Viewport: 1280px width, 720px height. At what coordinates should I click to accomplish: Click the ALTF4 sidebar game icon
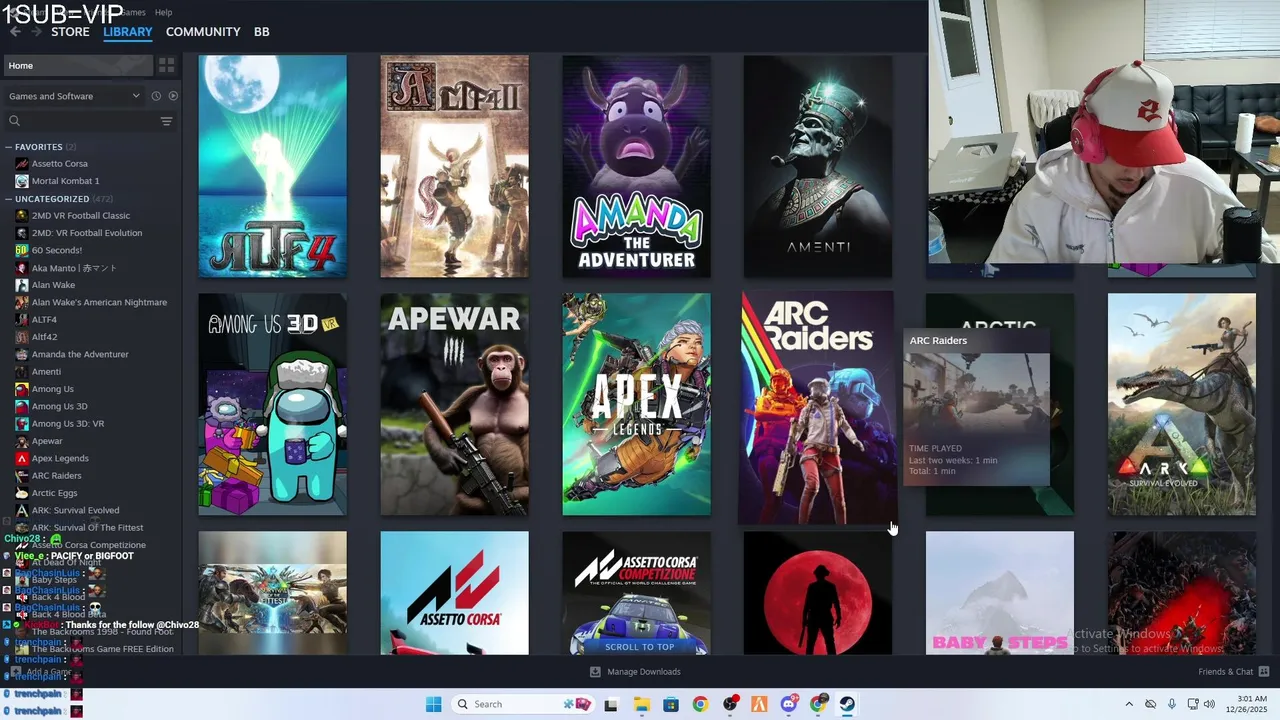(22, 320)
